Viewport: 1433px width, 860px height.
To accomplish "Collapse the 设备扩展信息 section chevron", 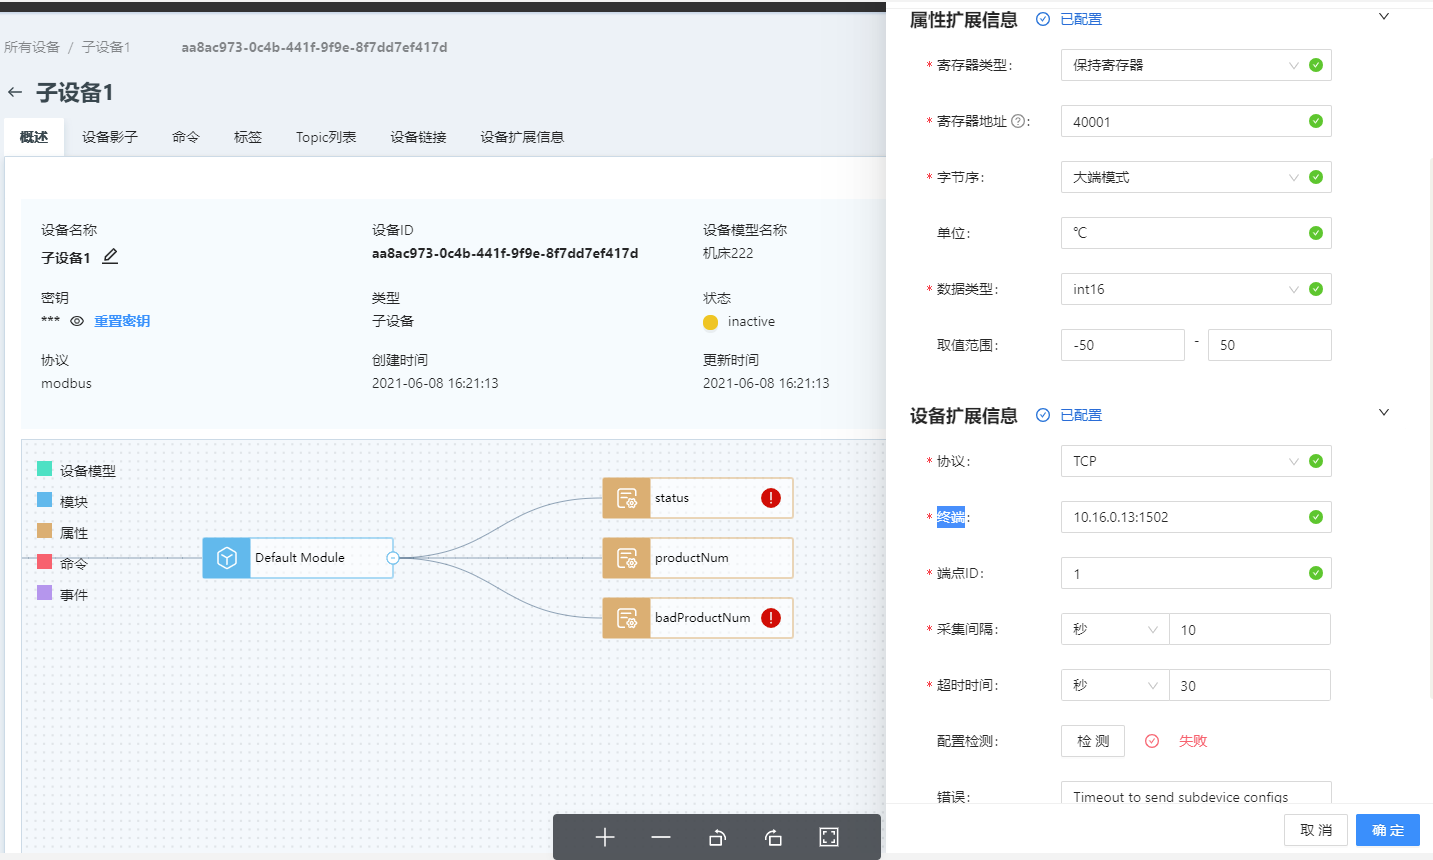I will (x=1384, y=413).
